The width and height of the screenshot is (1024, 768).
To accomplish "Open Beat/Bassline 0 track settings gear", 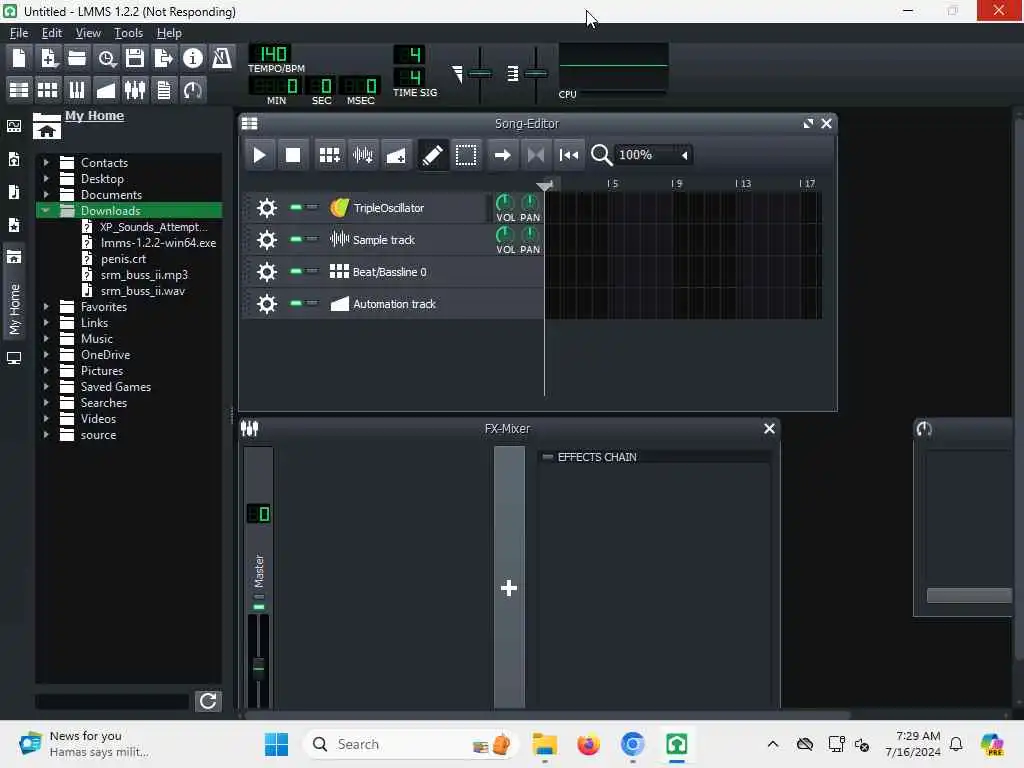I will click(x=266, y=272).
